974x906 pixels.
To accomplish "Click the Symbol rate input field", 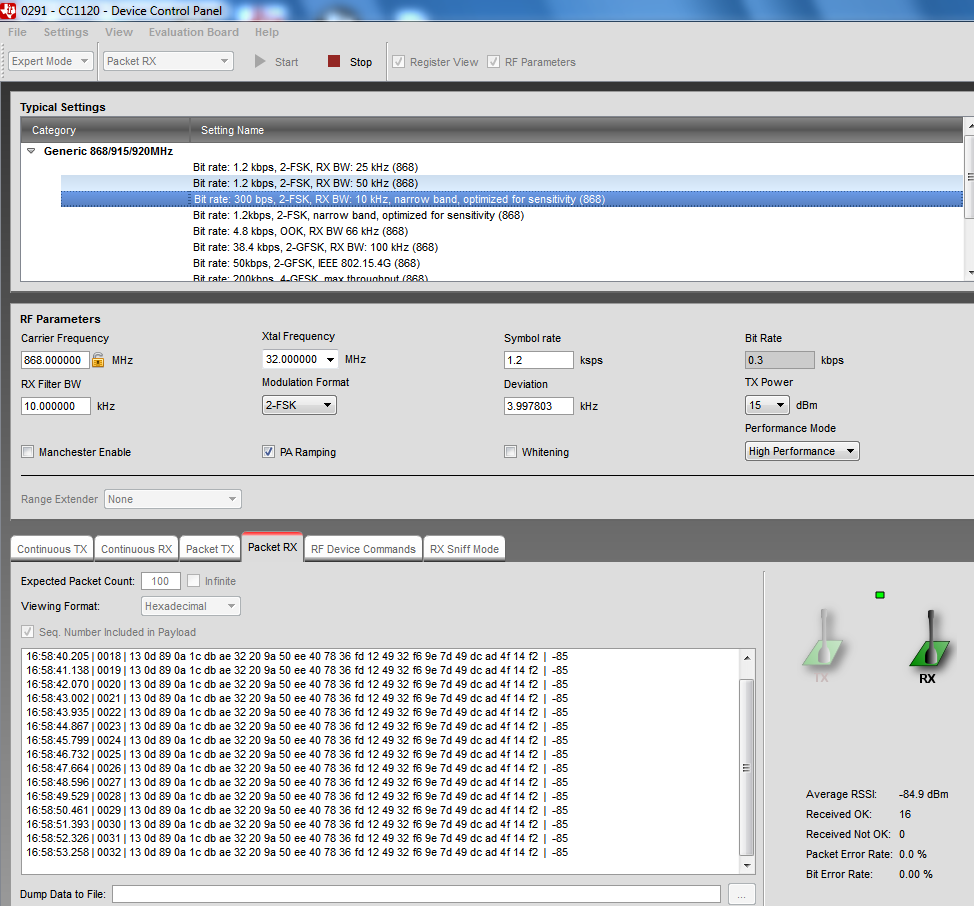I will point(539,360).
